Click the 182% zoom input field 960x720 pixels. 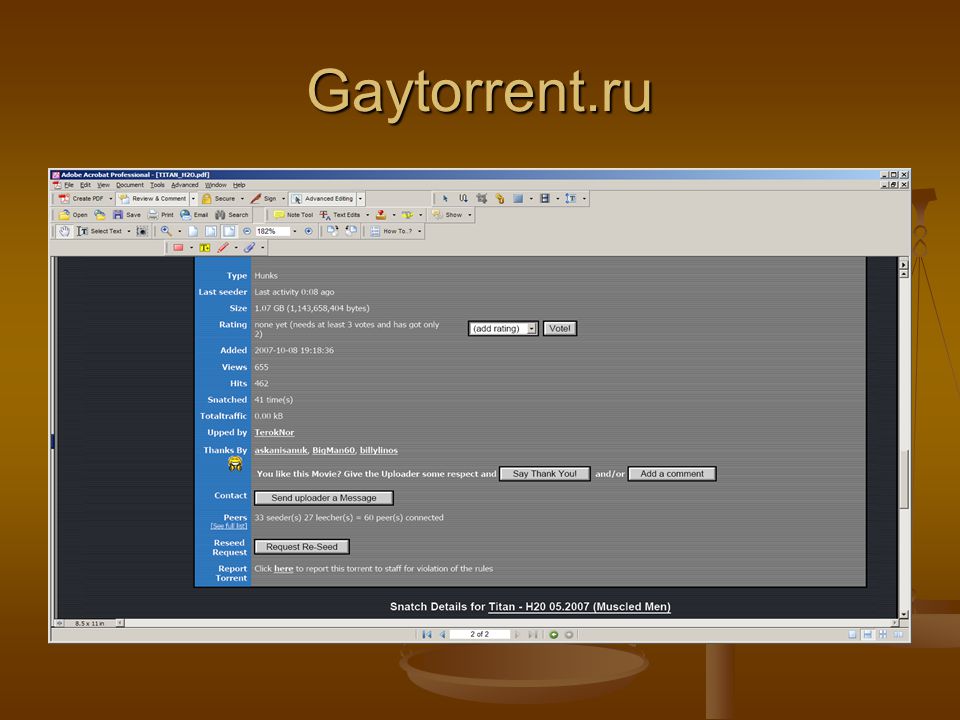272,231
